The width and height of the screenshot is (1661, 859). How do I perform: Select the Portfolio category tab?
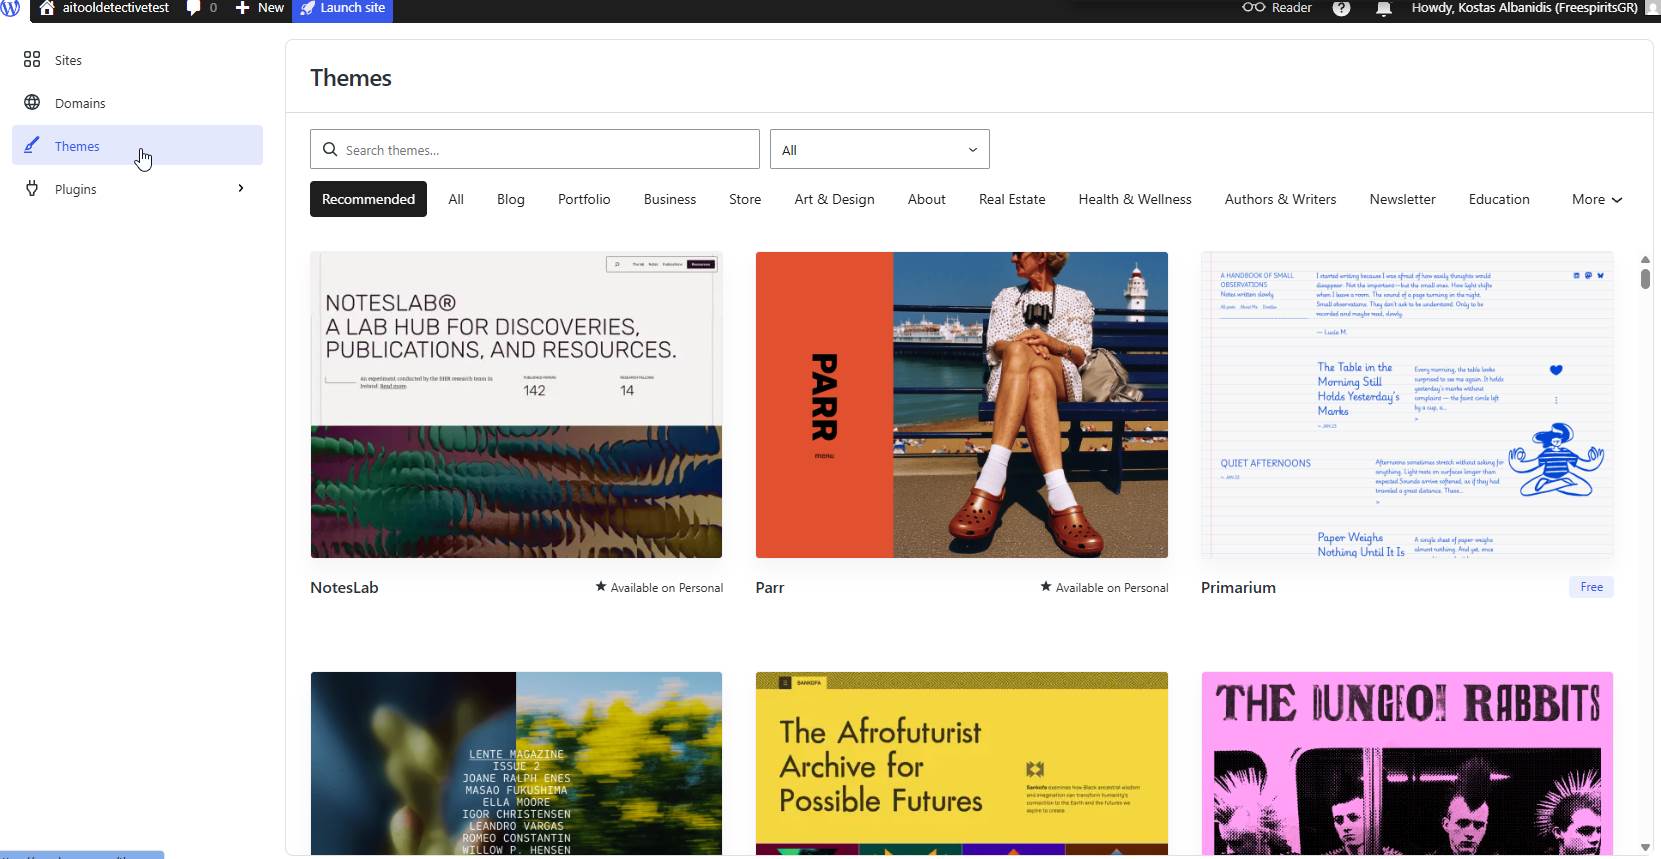coord(584,199)
